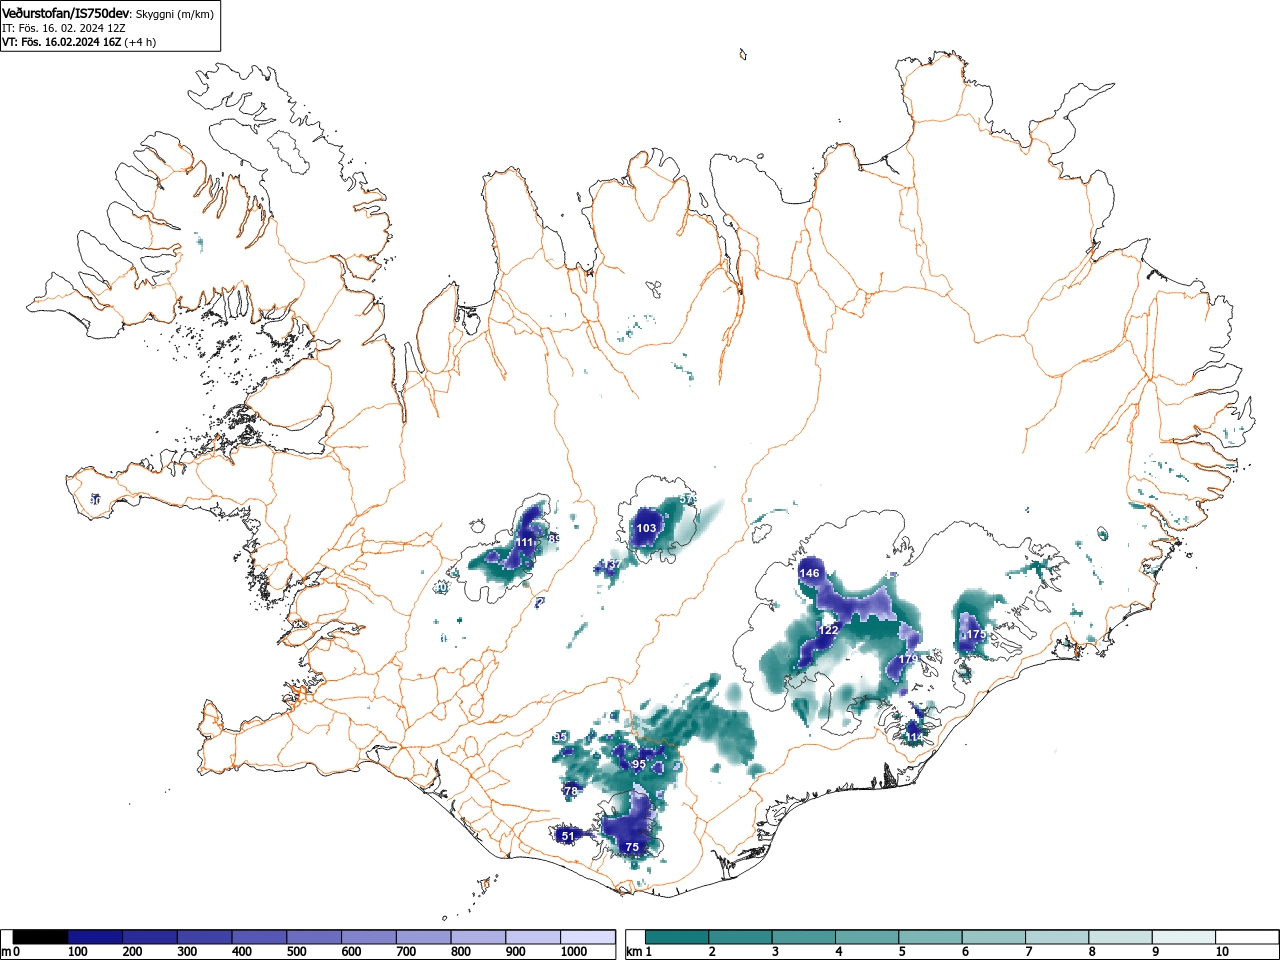
Task: Click the '500' tick label on the metre scale
Action: pos(297,952)
